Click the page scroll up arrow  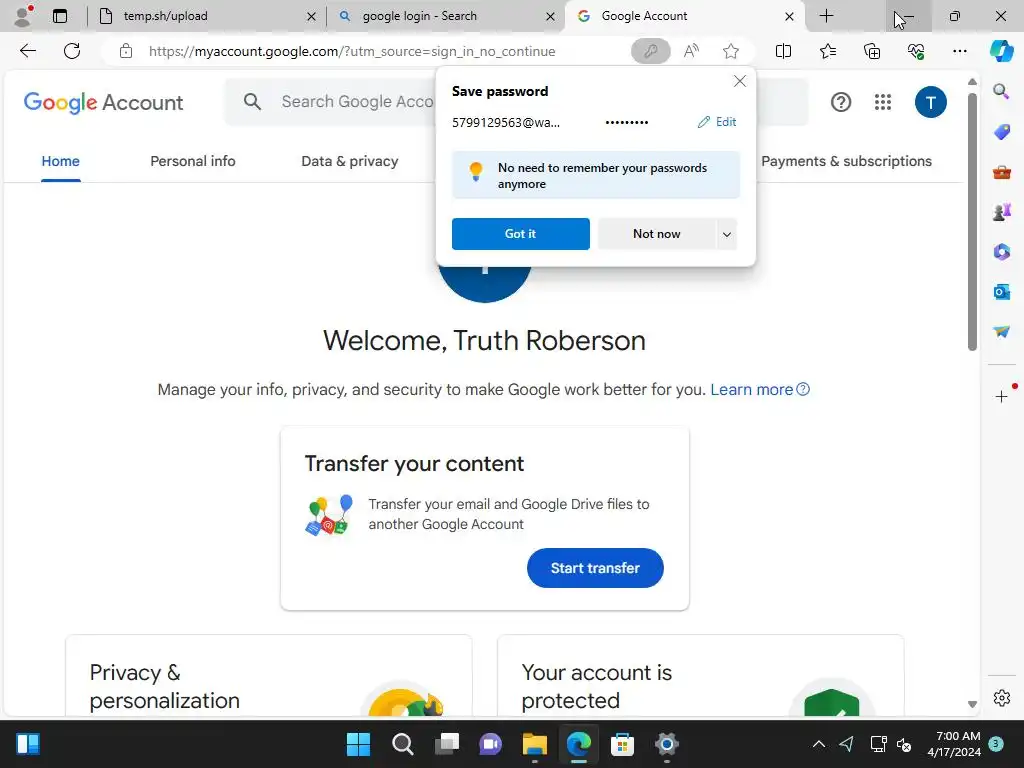(x=972, y=82)
